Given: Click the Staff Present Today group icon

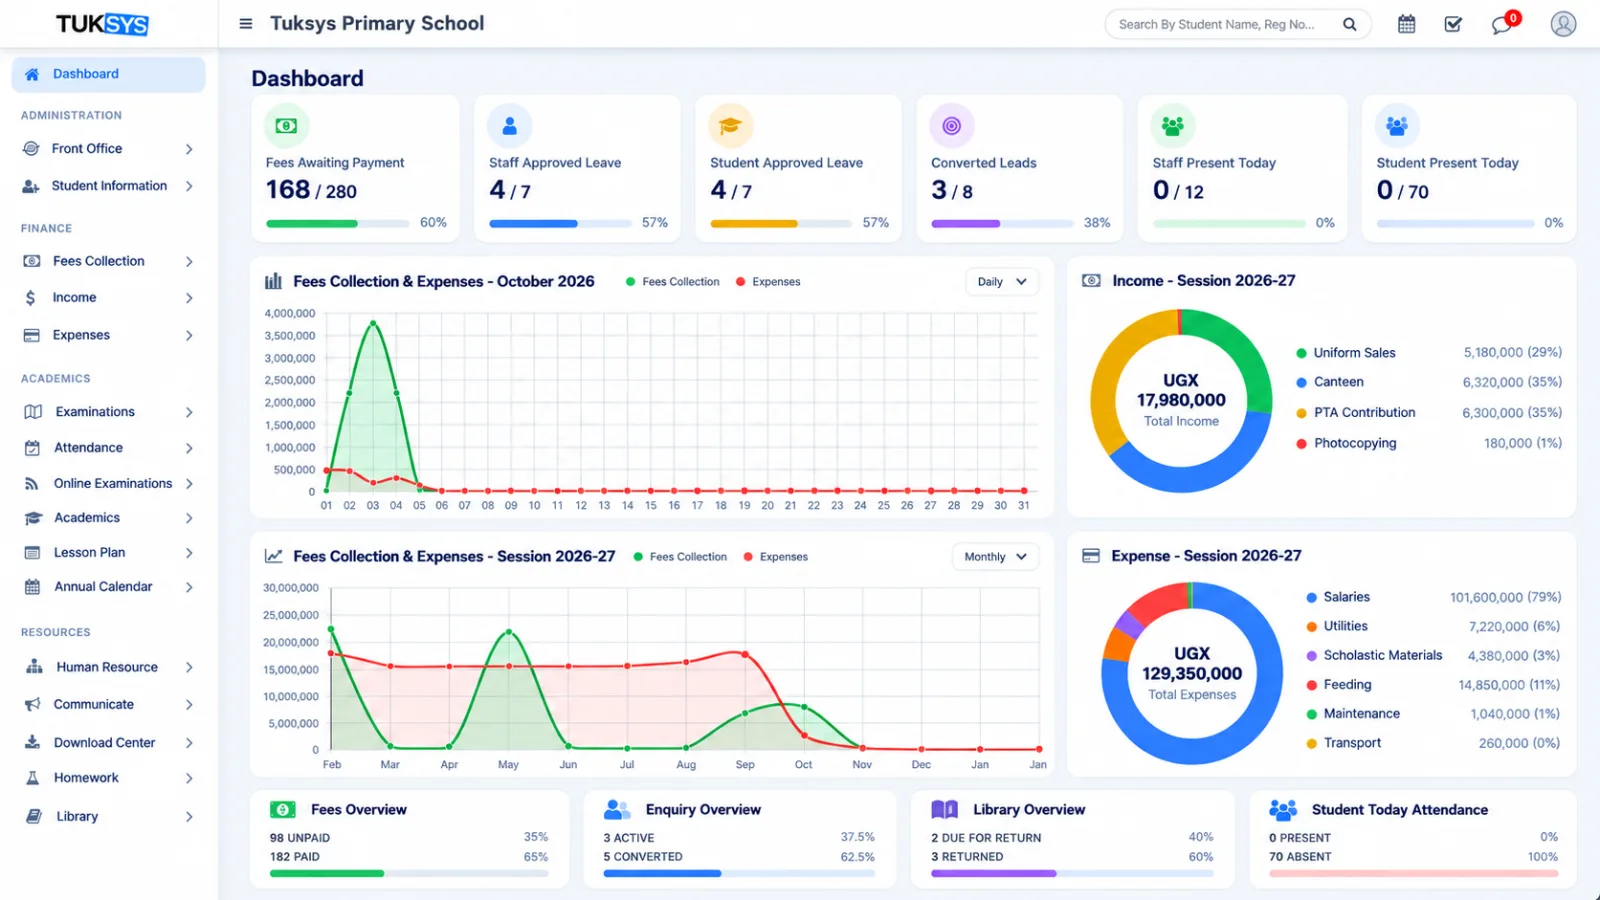Looking at the screenshot, I should (x=1173, y=126).
